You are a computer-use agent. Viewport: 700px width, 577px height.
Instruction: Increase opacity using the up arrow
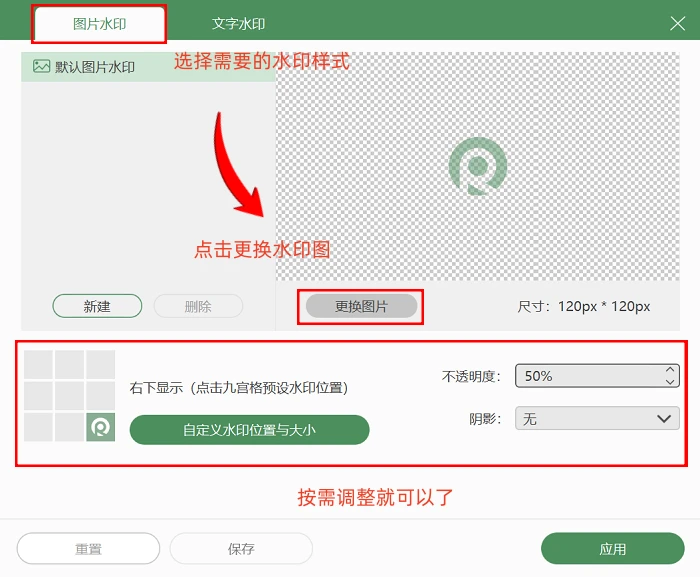[x=669, y=370]
